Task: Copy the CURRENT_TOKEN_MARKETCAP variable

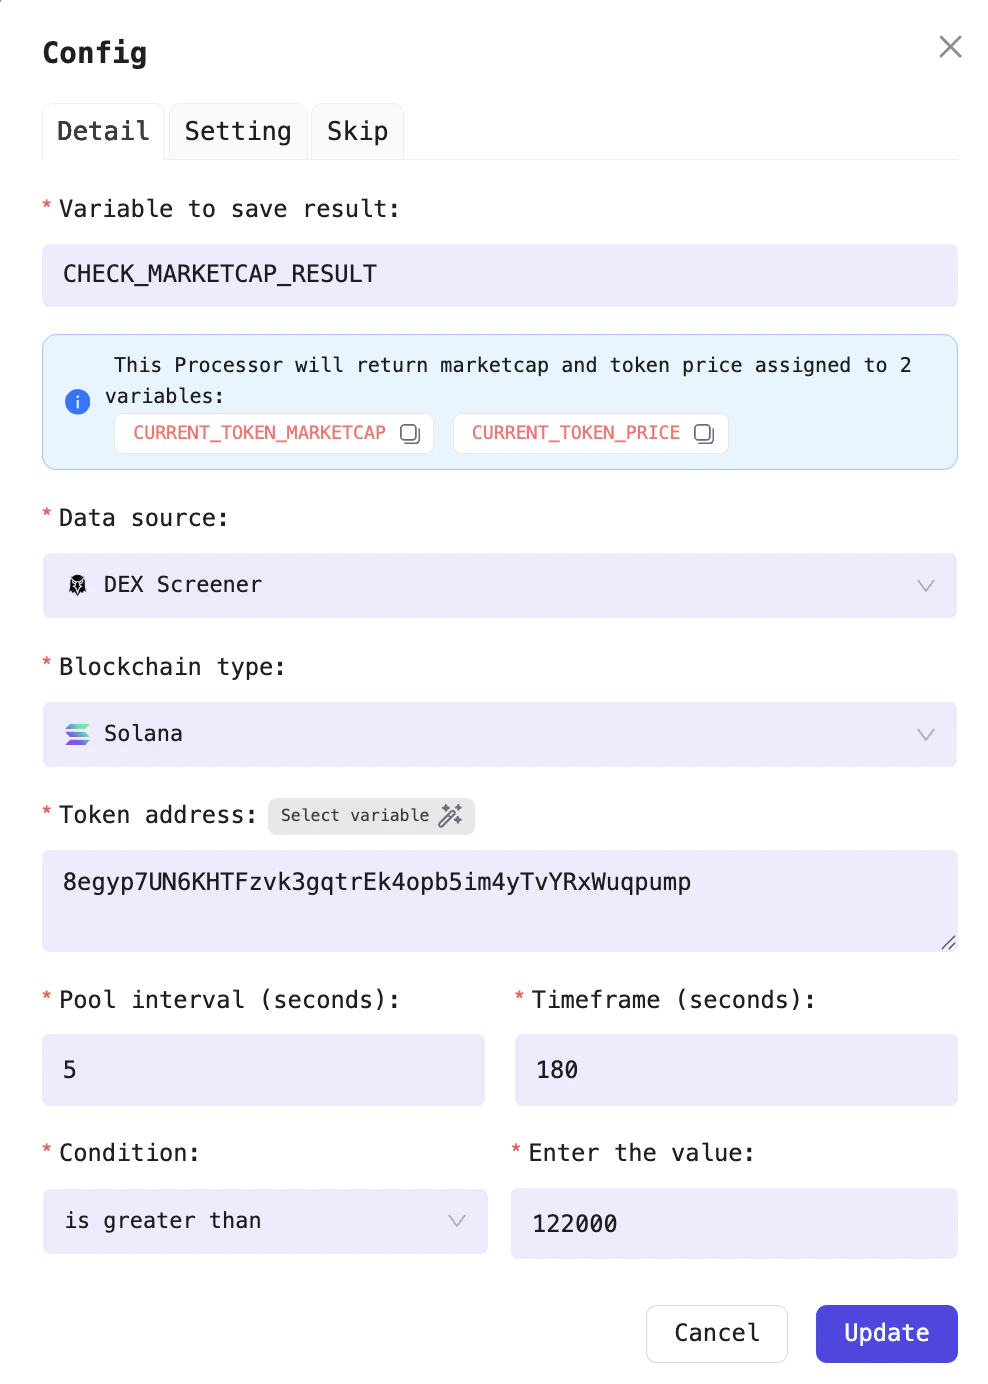Action: 410,434
